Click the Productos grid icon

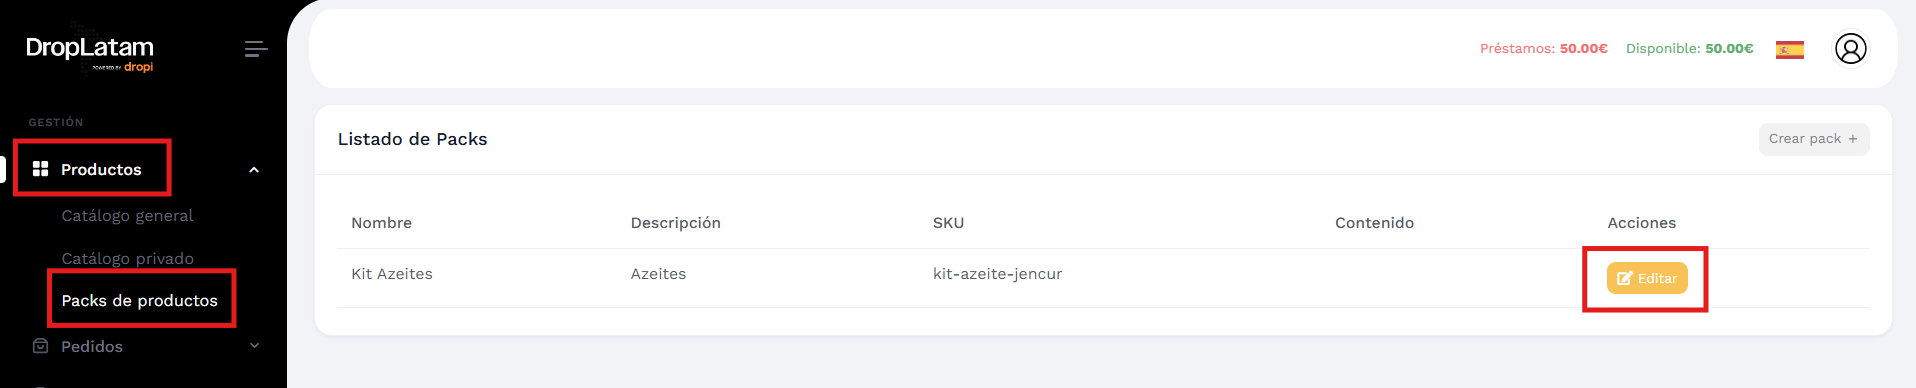(40, 169)
